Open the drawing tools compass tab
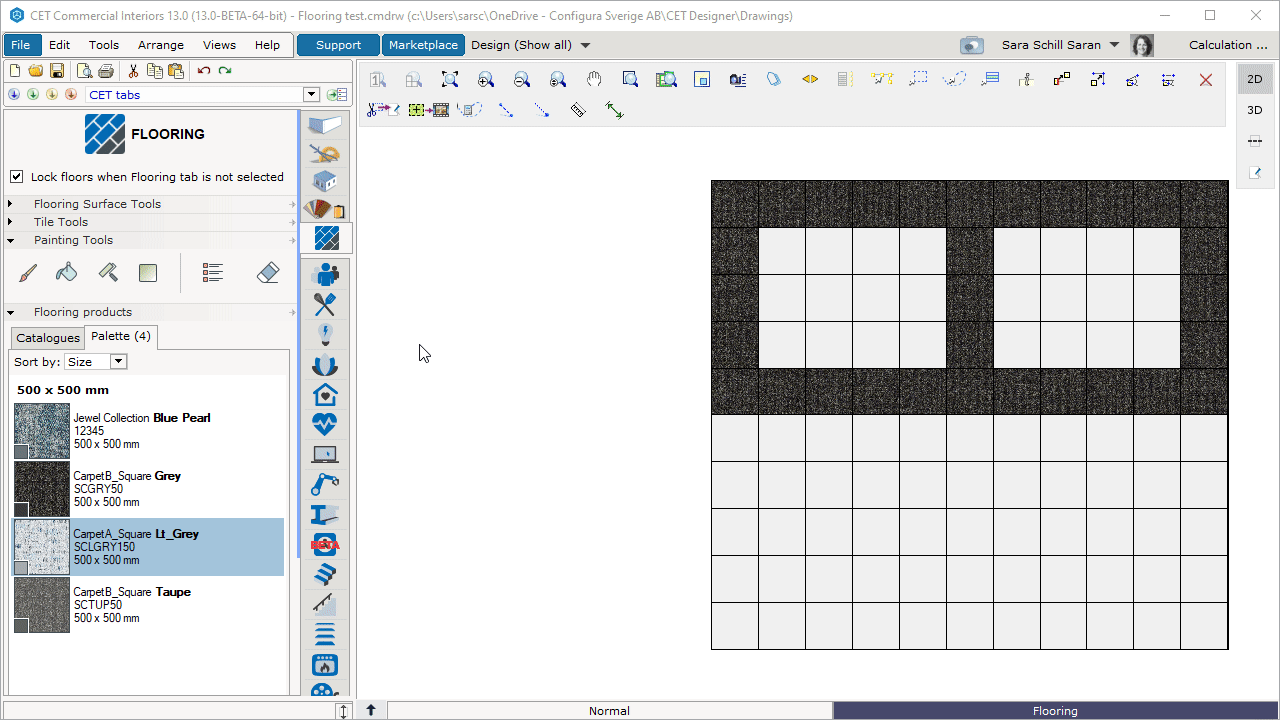The image size is (1280, 720). coord(325,153)
